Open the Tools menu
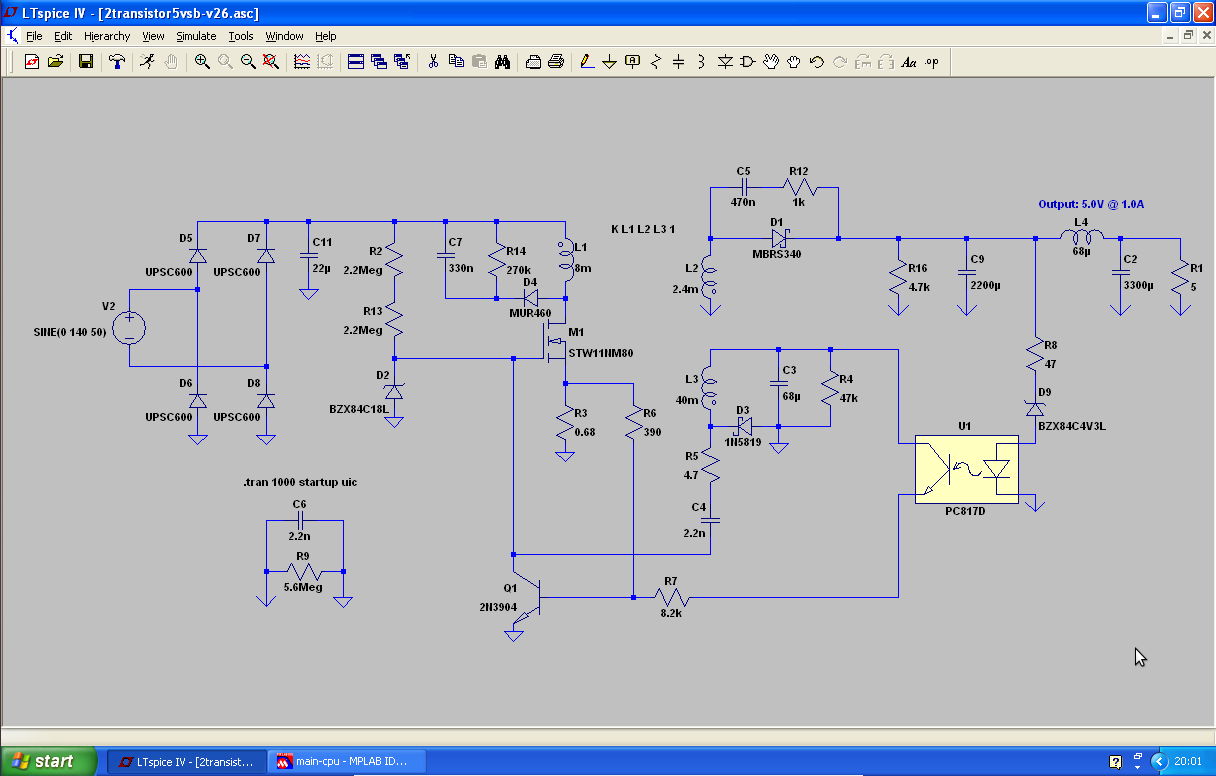The image size is (1216, 776). [x=241, y=36]
